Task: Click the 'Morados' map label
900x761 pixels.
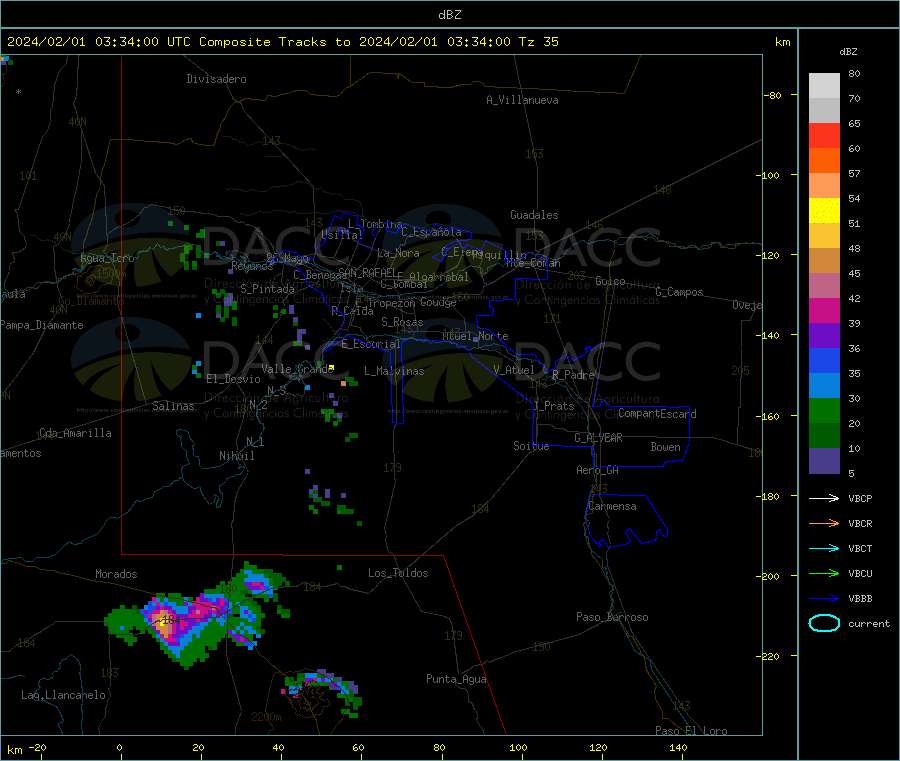Action: [116, 574]
